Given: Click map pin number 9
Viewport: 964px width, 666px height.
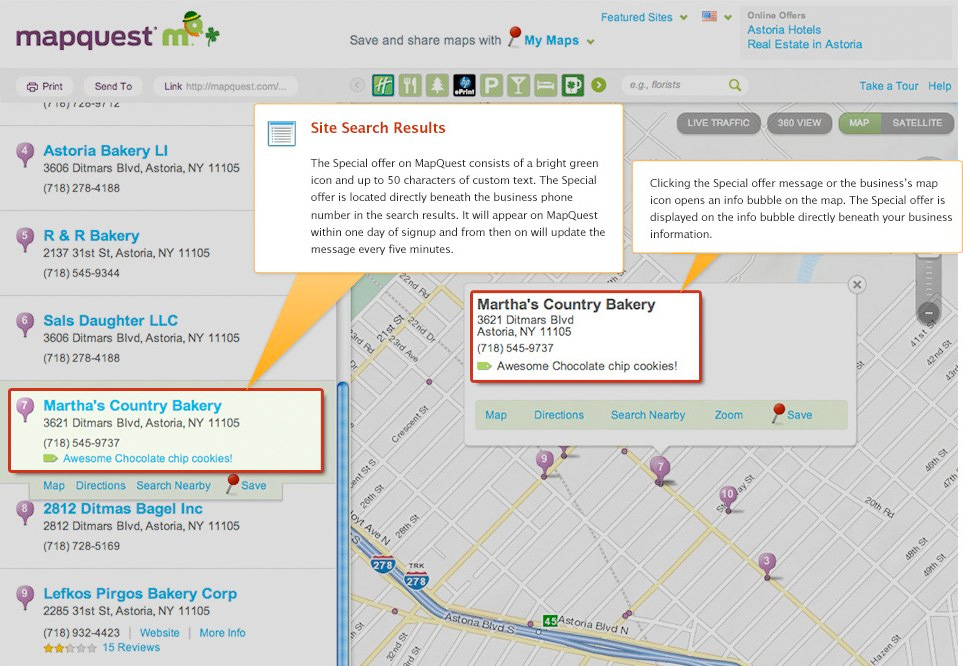Looking at the screenshot, I should click(x=544, y=462).
